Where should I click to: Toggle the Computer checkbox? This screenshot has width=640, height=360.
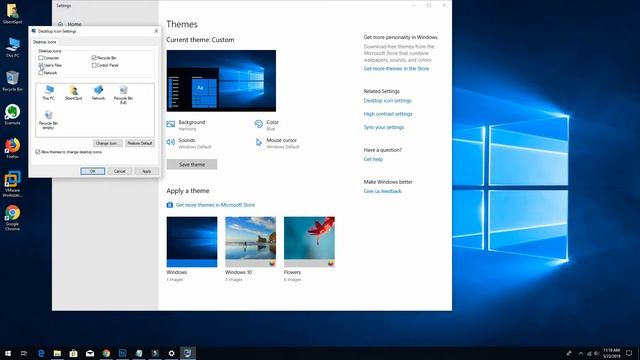pos(41,58)
